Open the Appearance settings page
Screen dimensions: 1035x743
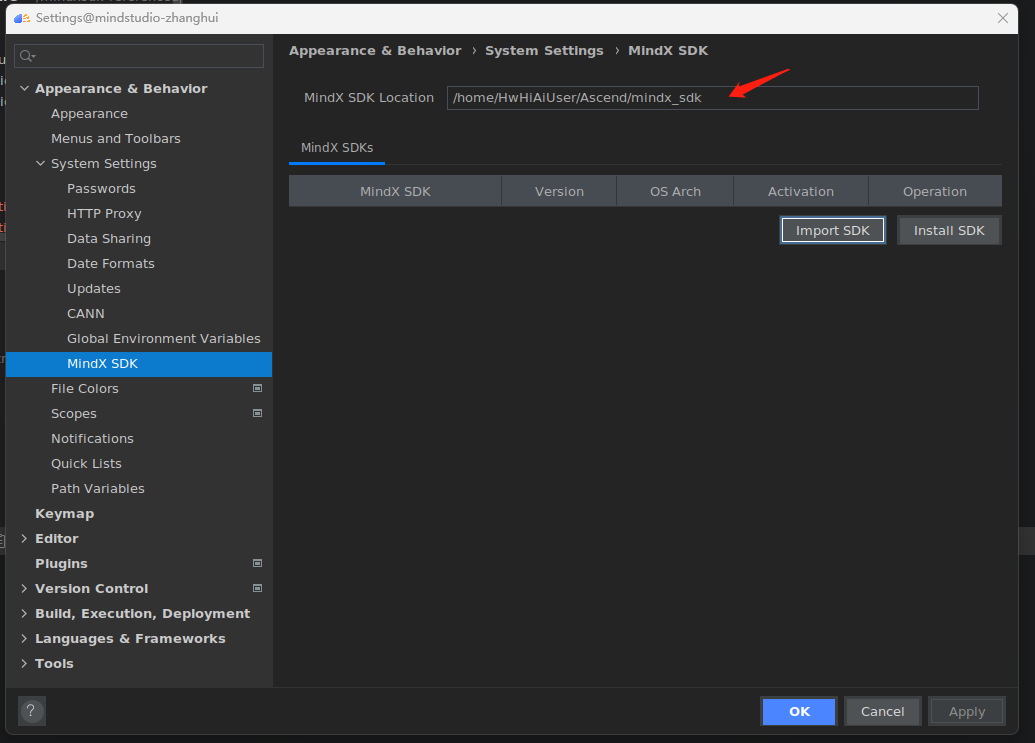coord(89,113)
